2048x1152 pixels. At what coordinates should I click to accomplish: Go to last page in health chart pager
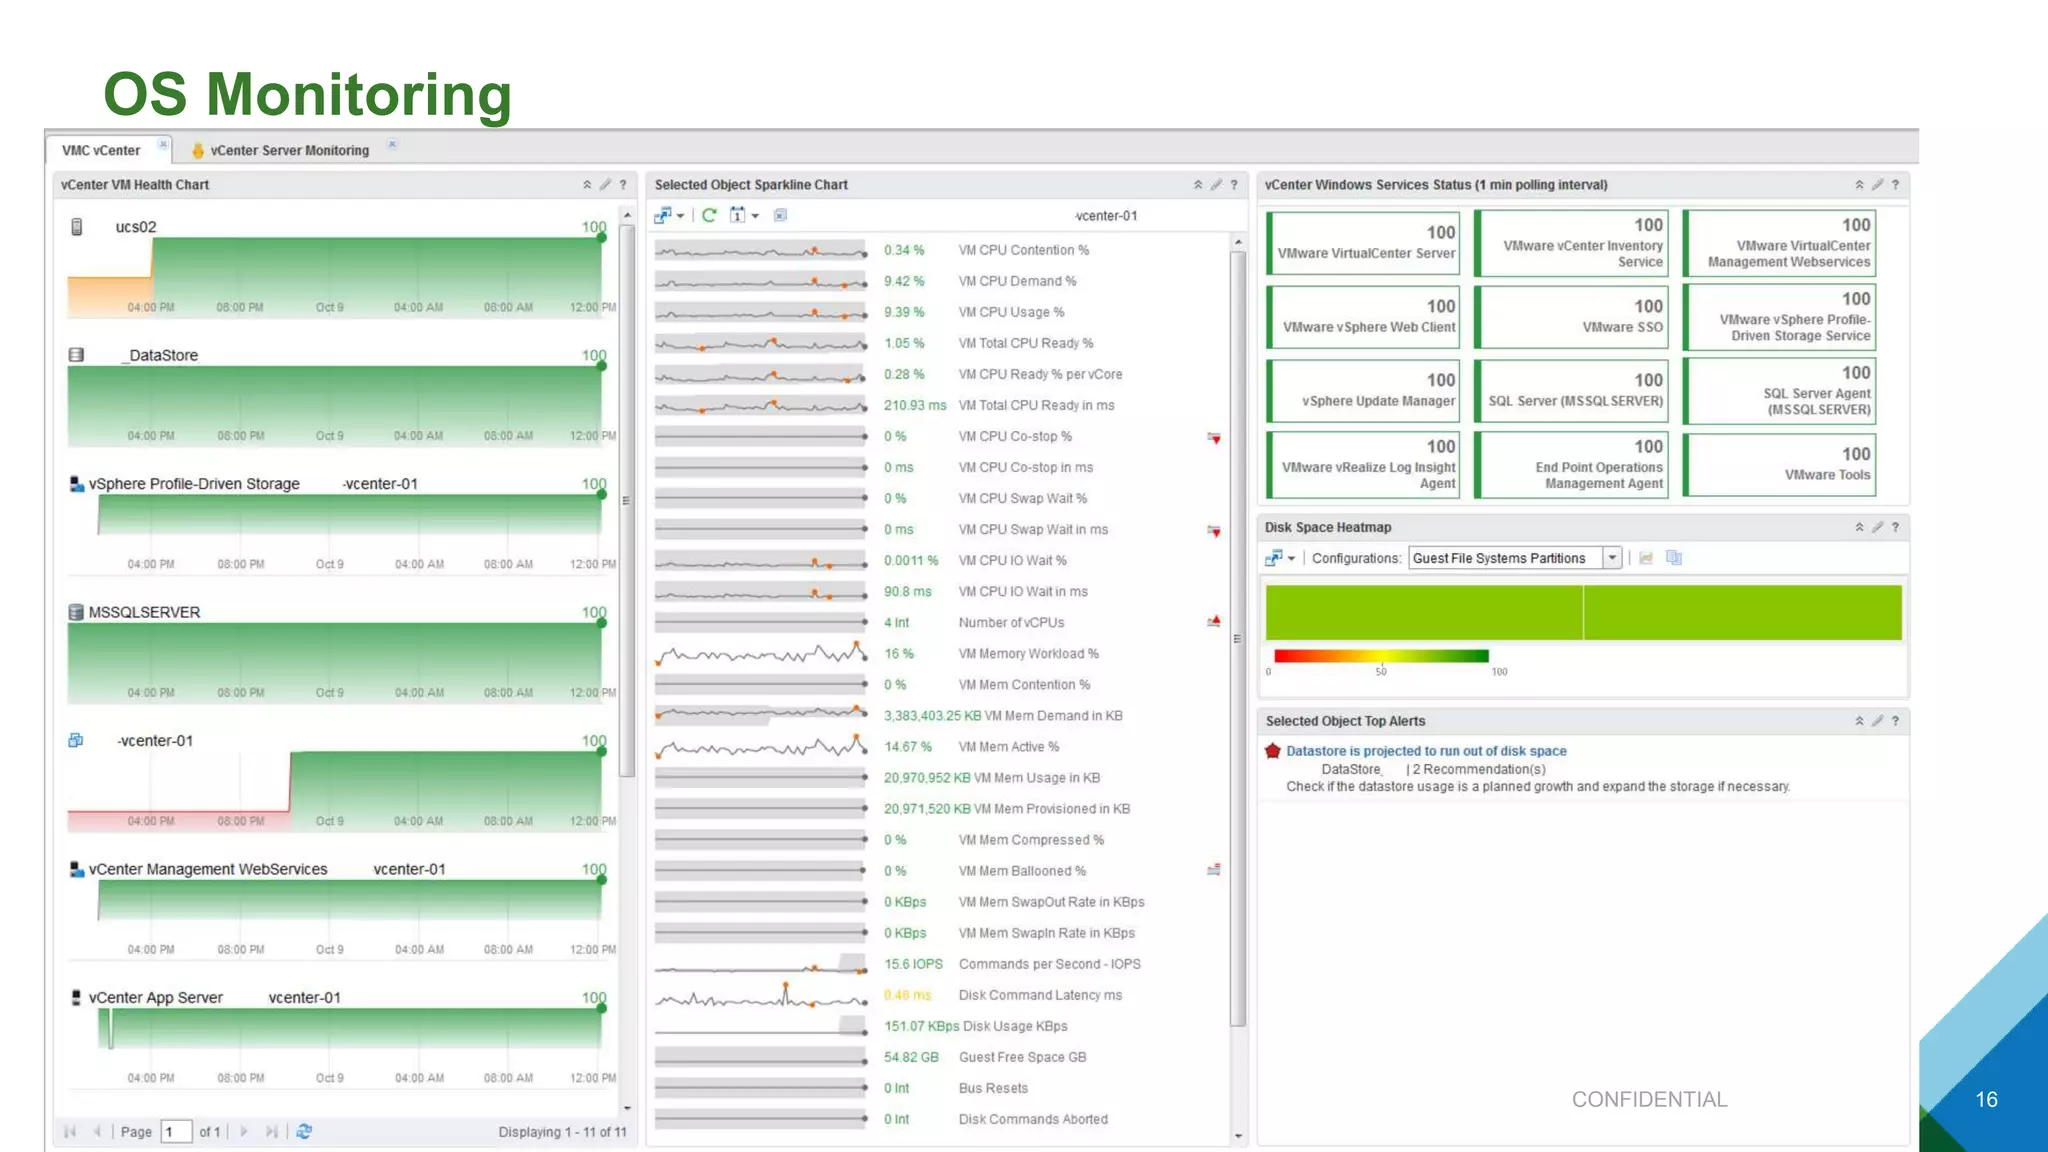tap(271, 1131)
